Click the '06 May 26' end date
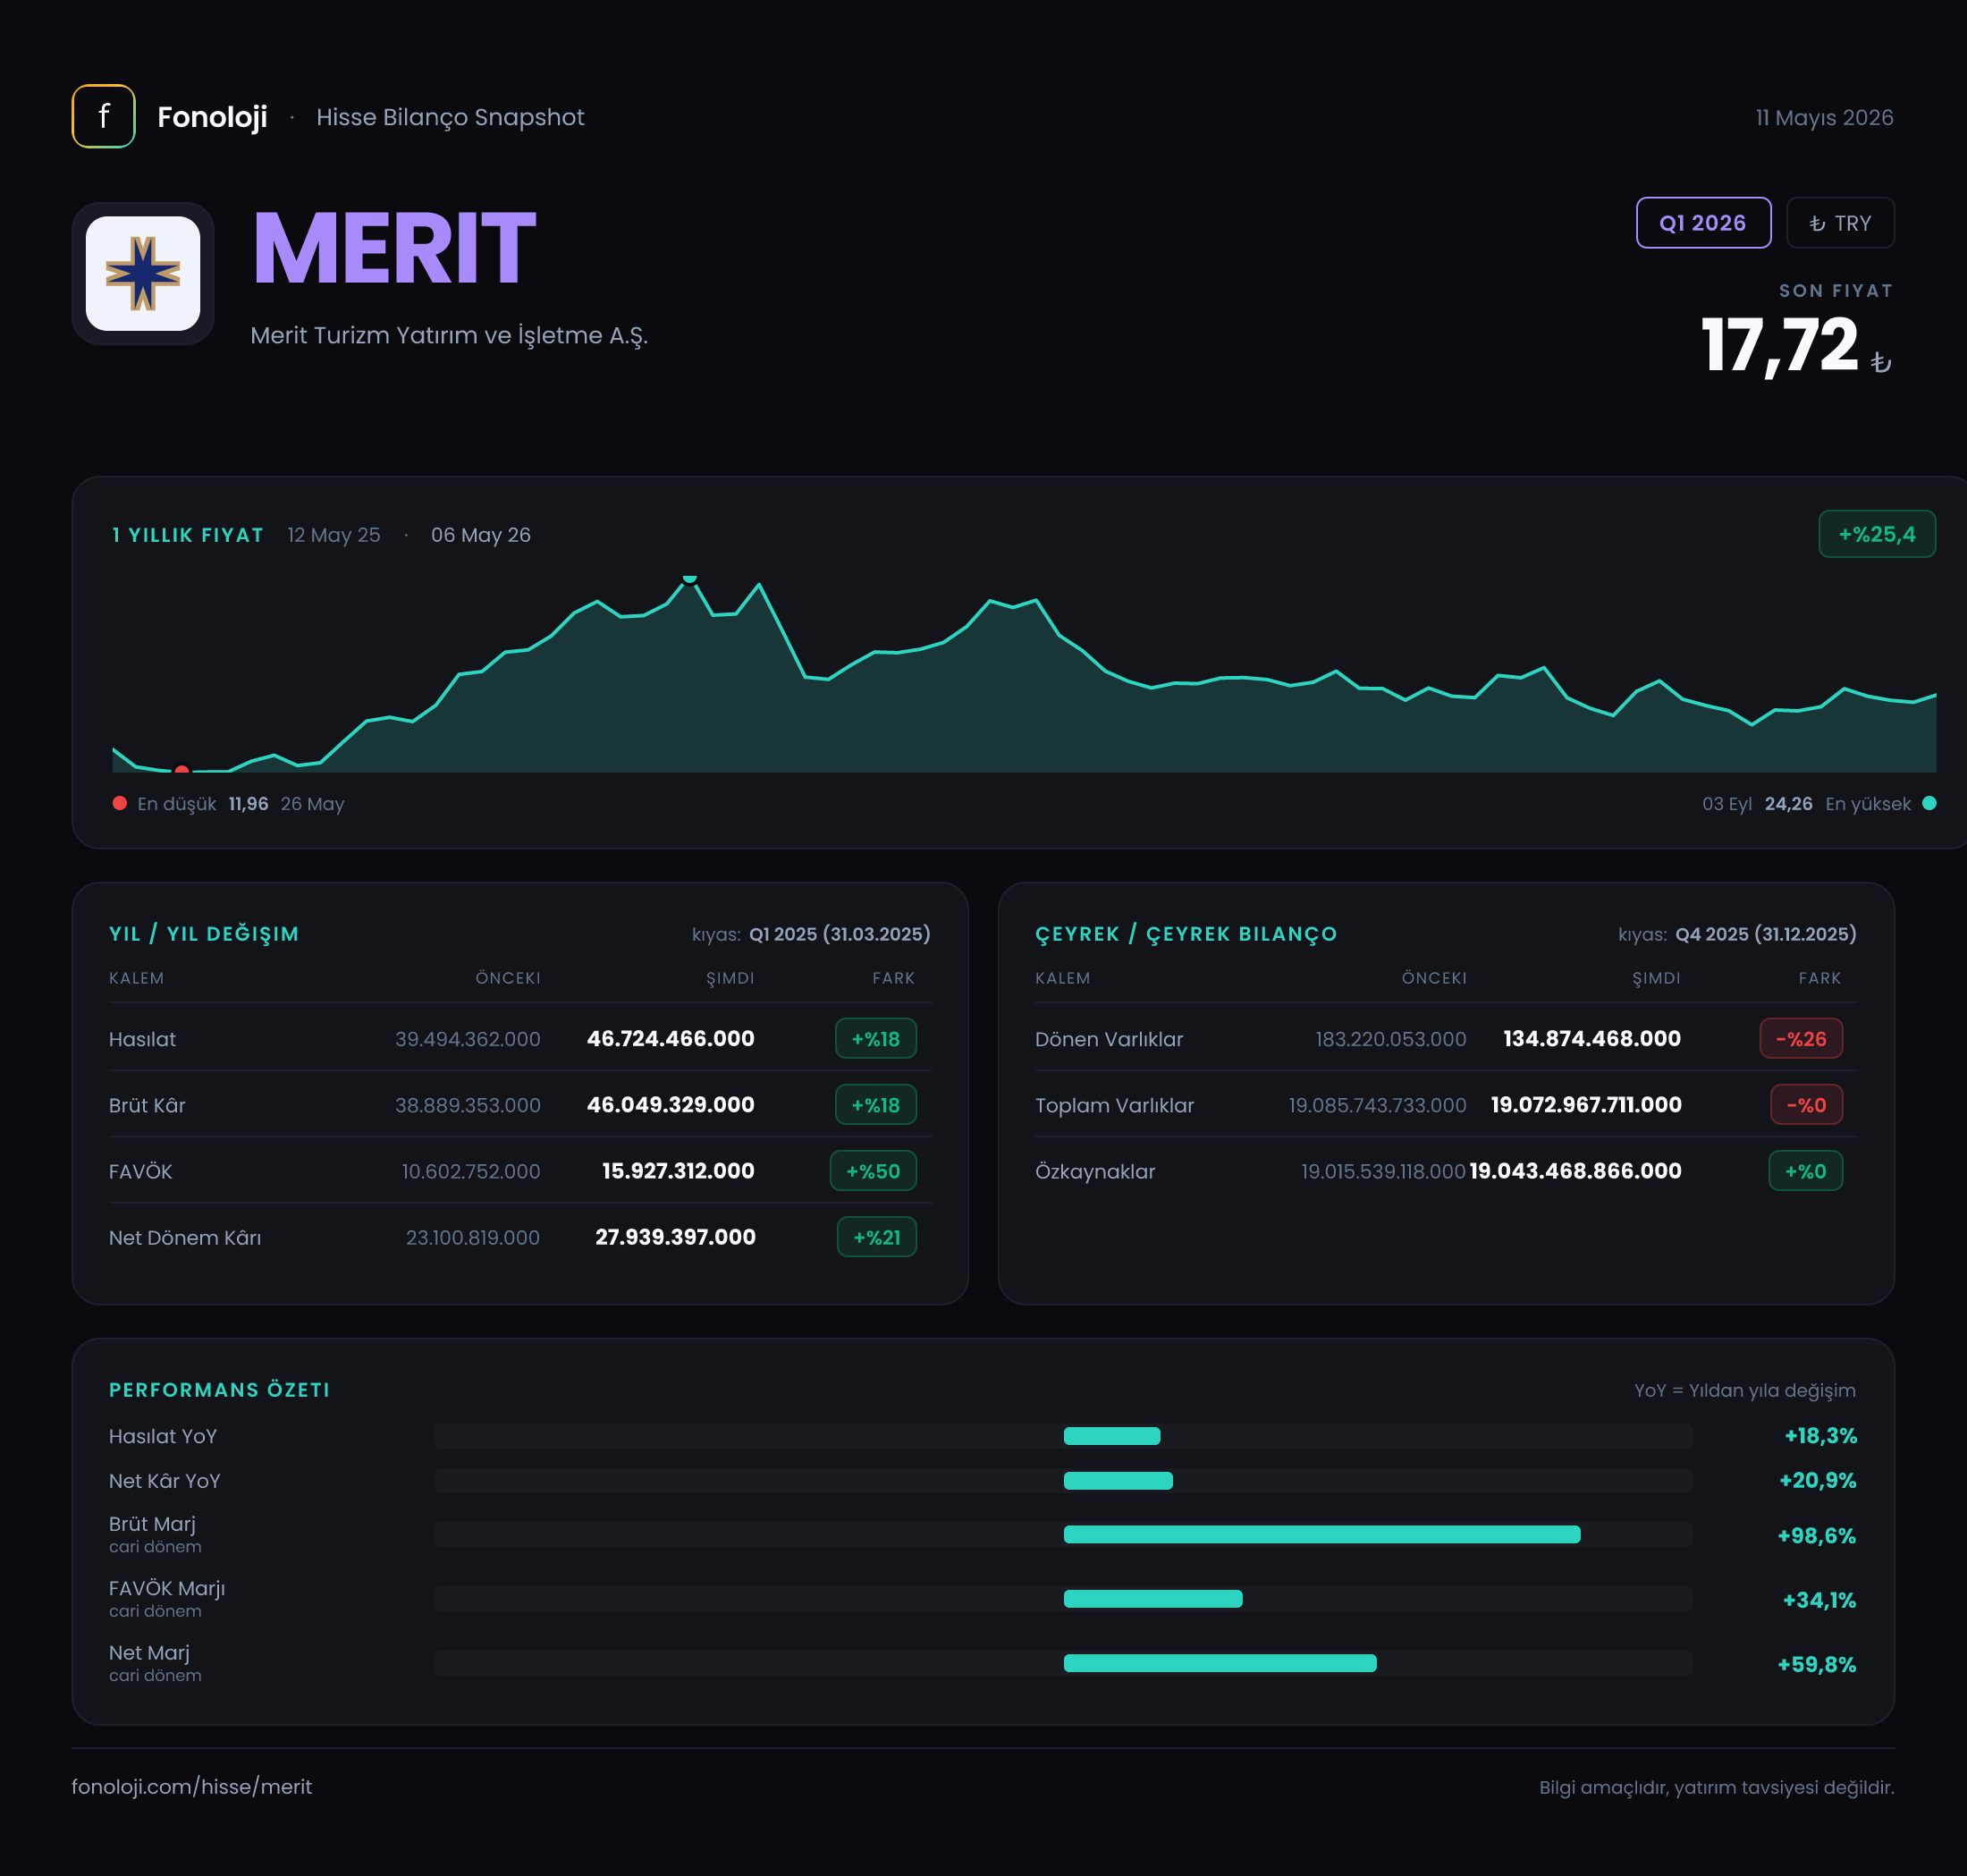1967x1876 pixels. pos(481,535)
